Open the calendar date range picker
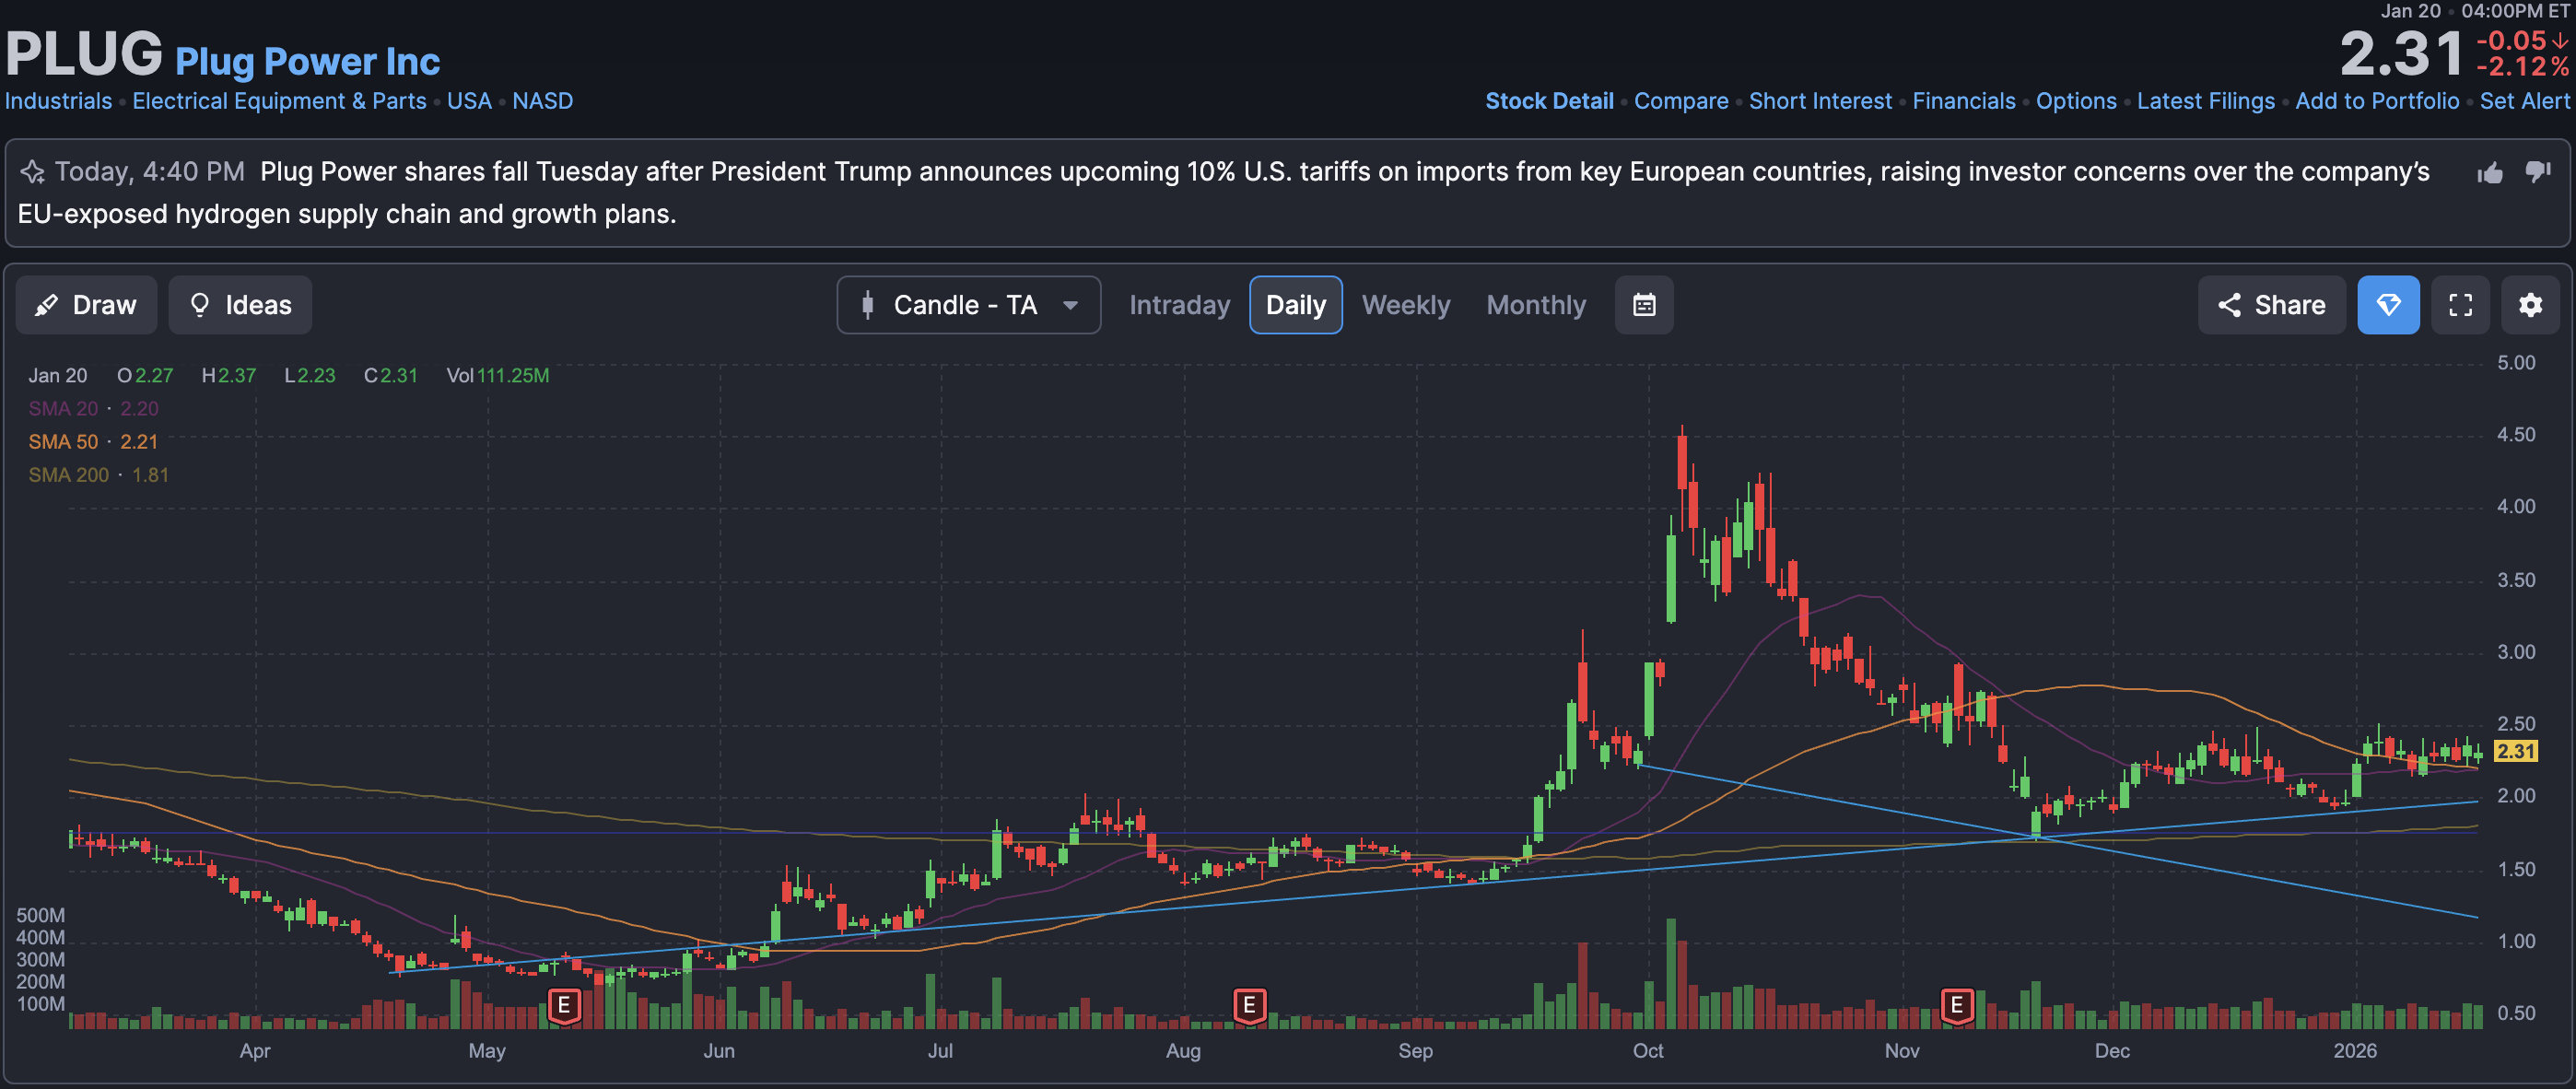The height and width of the screenshot is (1089, 2576). [x=1643, y=305]
